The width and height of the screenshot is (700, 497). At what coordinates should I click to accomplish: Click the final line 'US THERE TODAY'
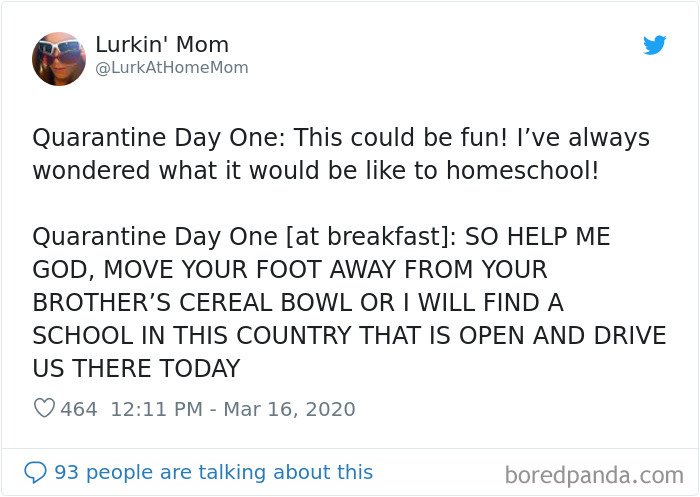click(137, 368)
